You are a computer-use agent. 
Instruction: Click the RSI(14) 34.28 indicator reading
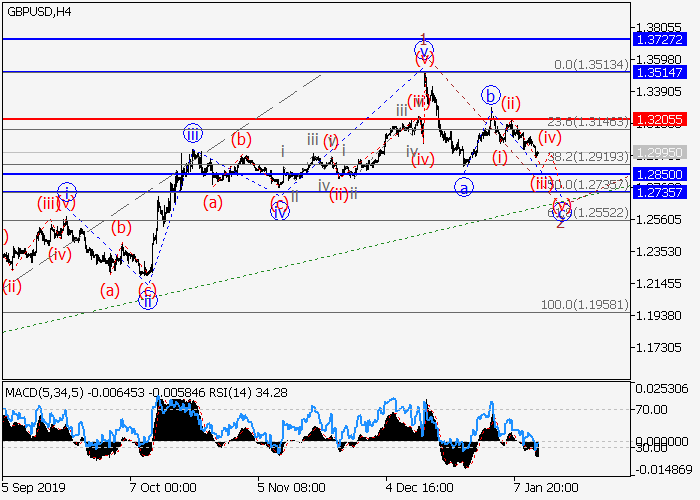[248, 393]
